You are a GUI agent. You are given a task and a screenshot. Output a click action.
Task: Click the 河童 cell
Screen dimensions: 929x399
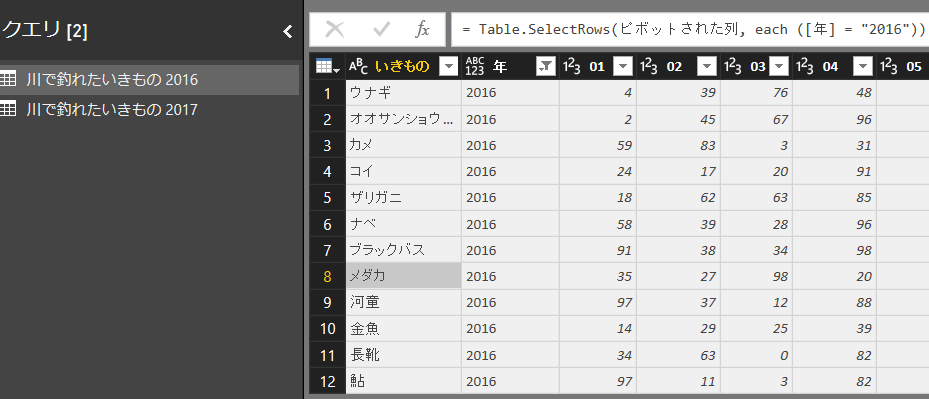(403, 302)
